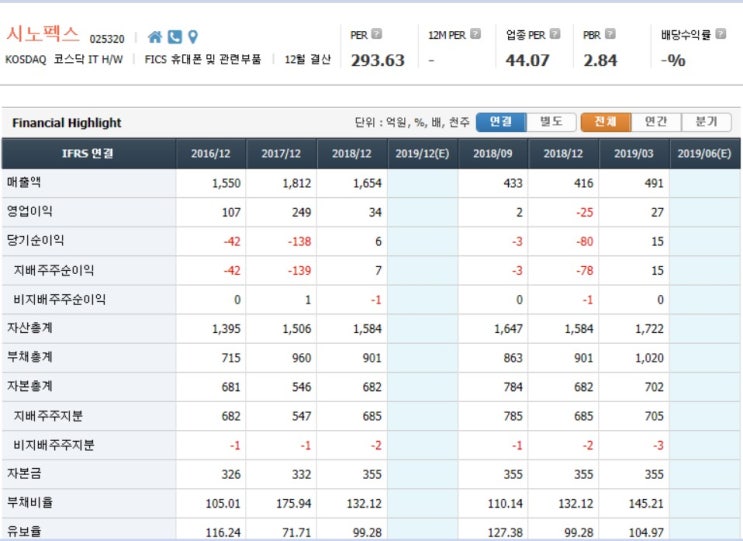Click the 2019/03 매출액 value 491

(x=654, y=183)
